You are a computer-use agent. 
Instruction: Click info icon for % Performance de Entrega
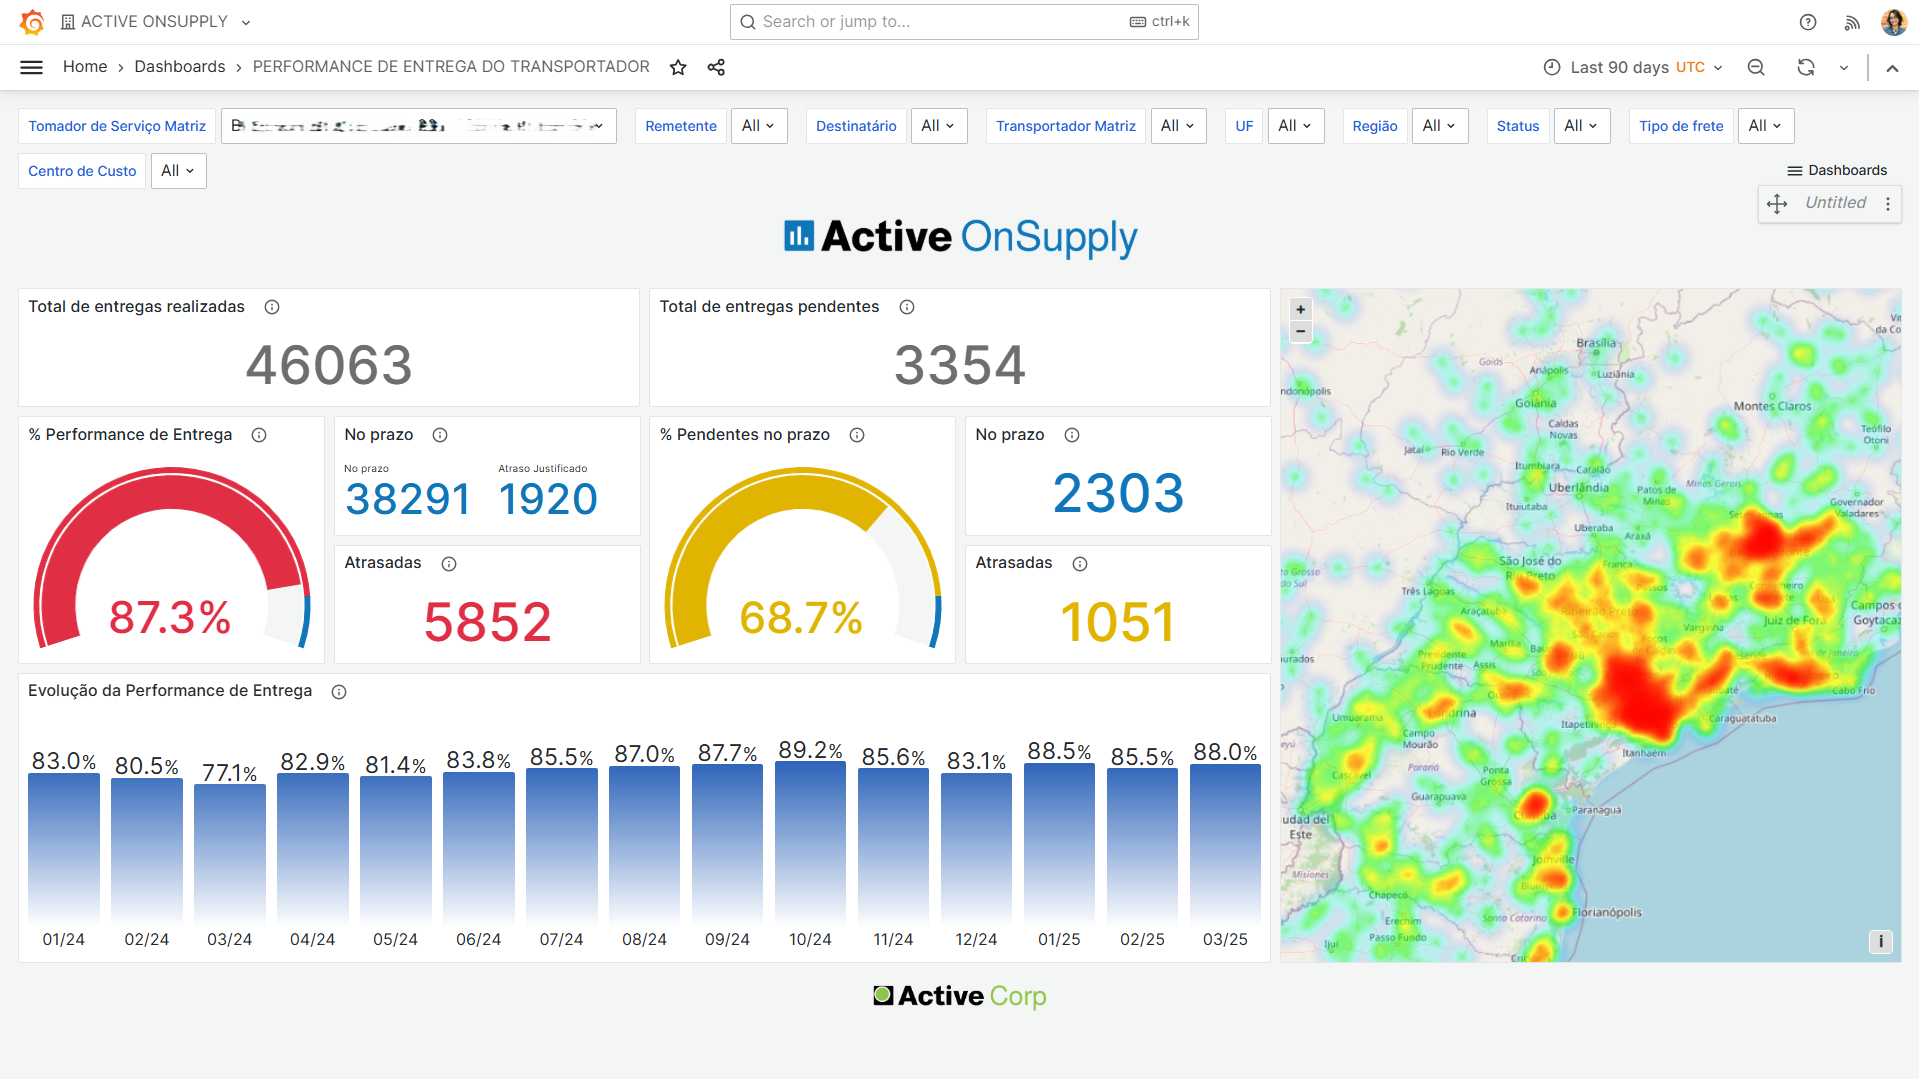click(x=259, y=435)
